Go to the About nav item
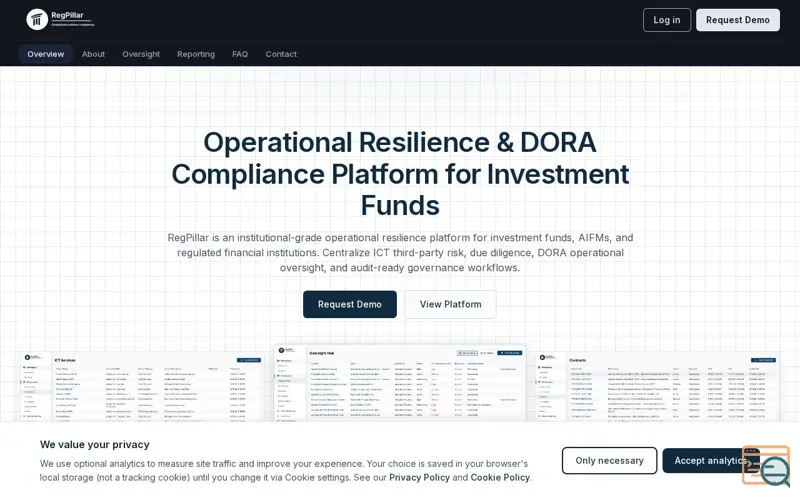Image resolution: width=800 pixels, height=500 pixels. pos(93,54)
